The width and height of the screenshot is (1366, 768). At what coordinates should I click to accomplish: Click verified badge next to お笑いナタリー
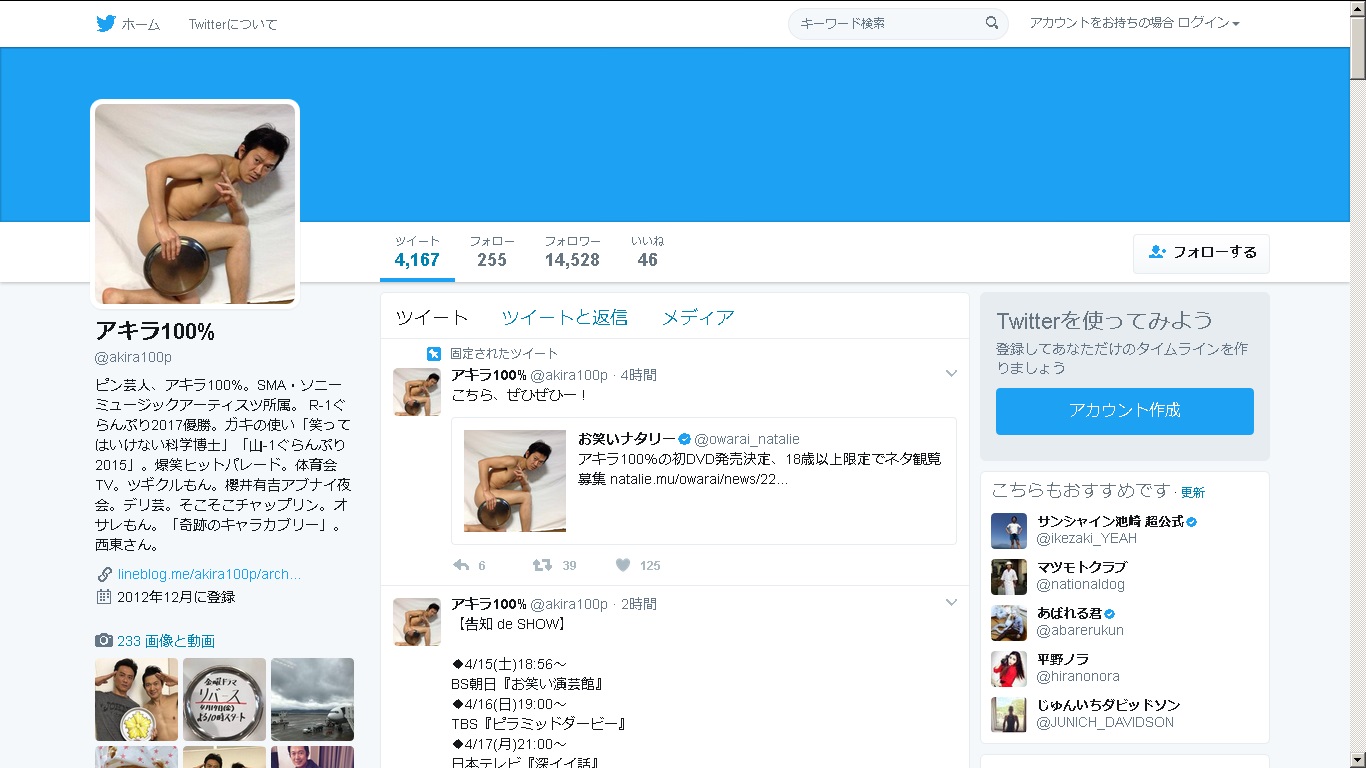(x=685, y=439)
